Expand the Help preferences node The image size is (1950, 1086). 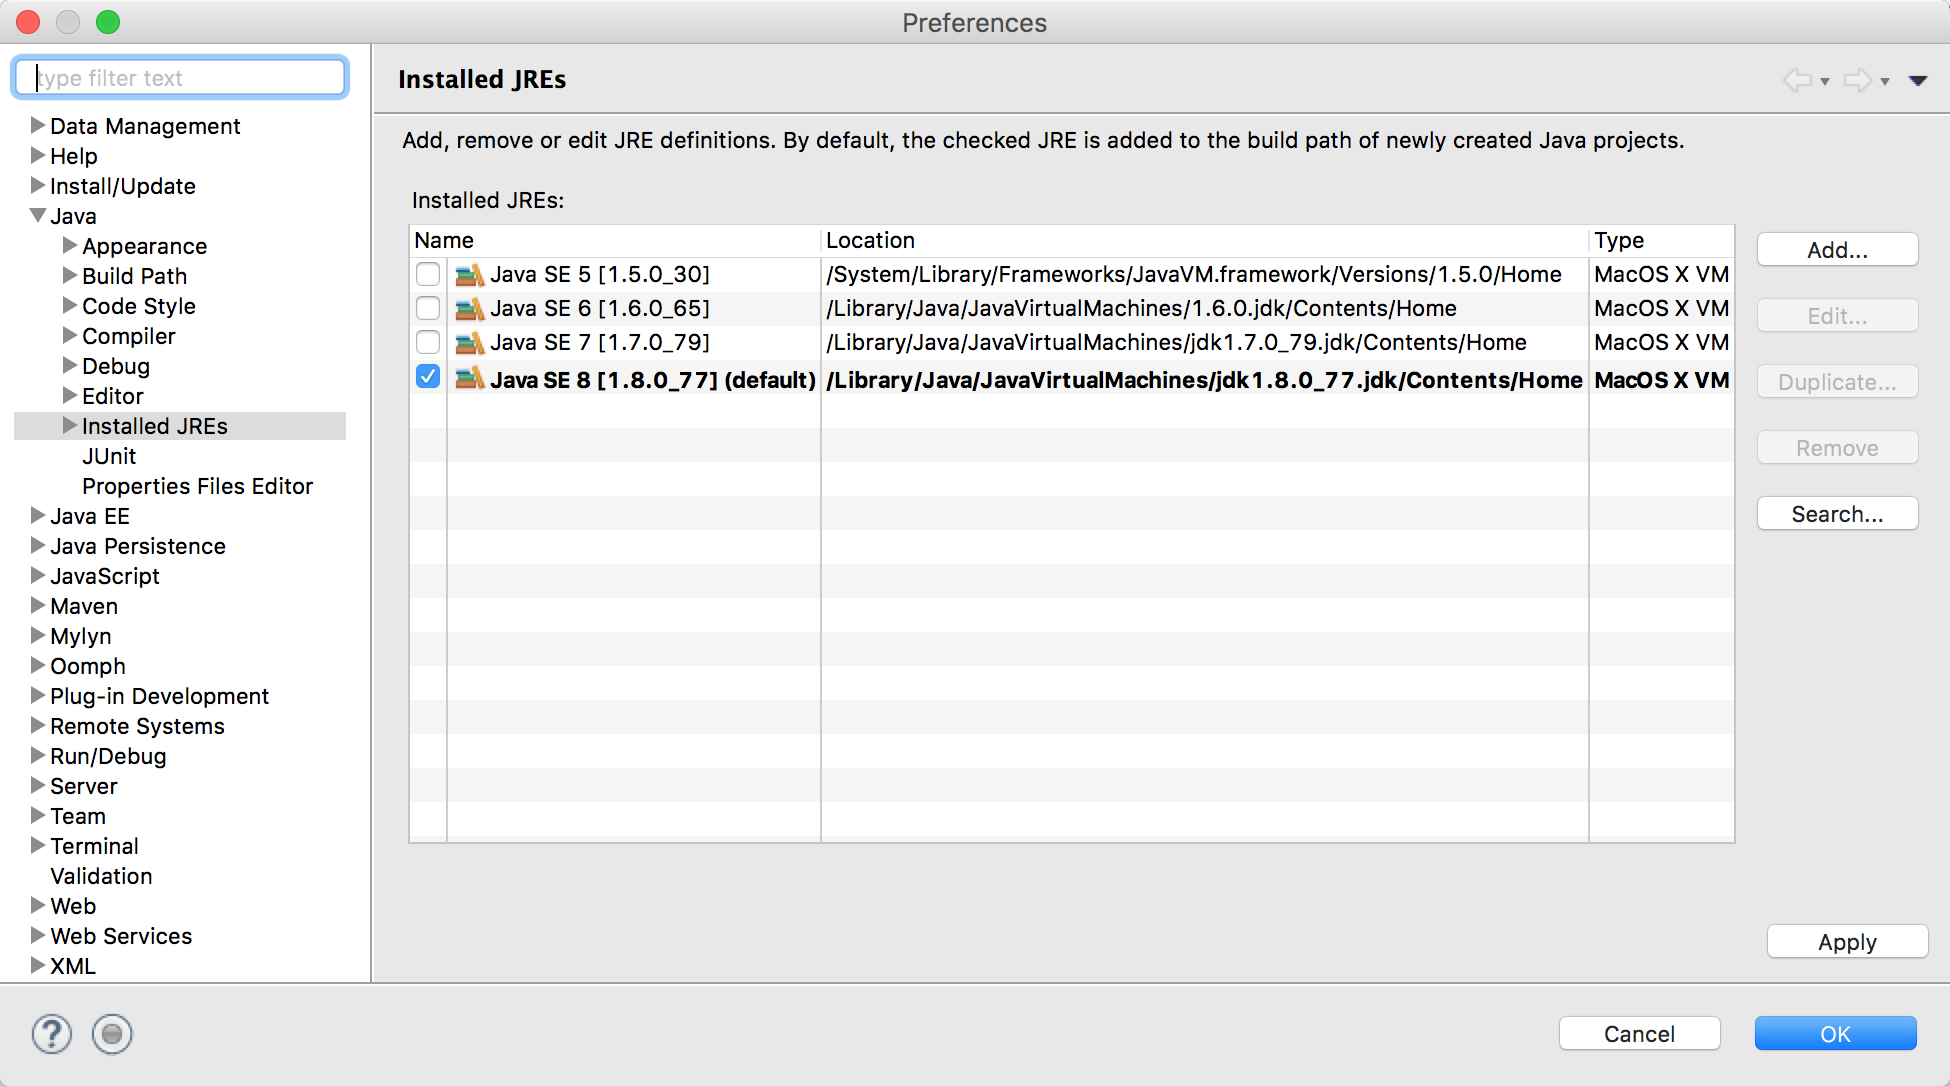[38, 155]
